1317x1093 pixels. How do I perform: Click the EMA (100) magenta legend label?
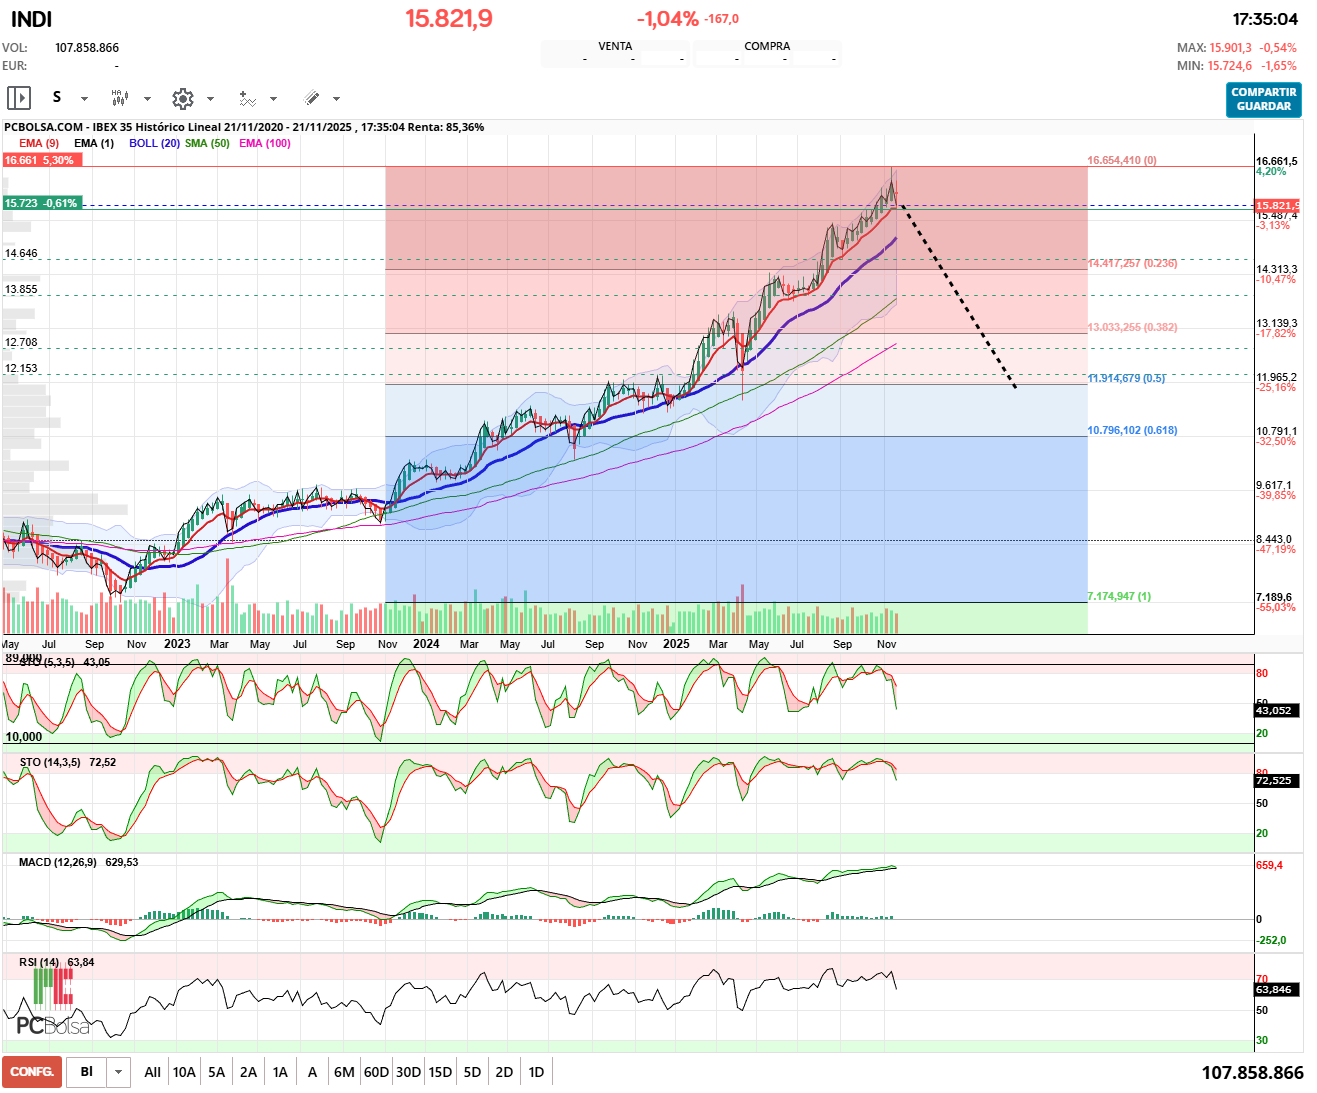pyautogui.click(x=265, y=143)
